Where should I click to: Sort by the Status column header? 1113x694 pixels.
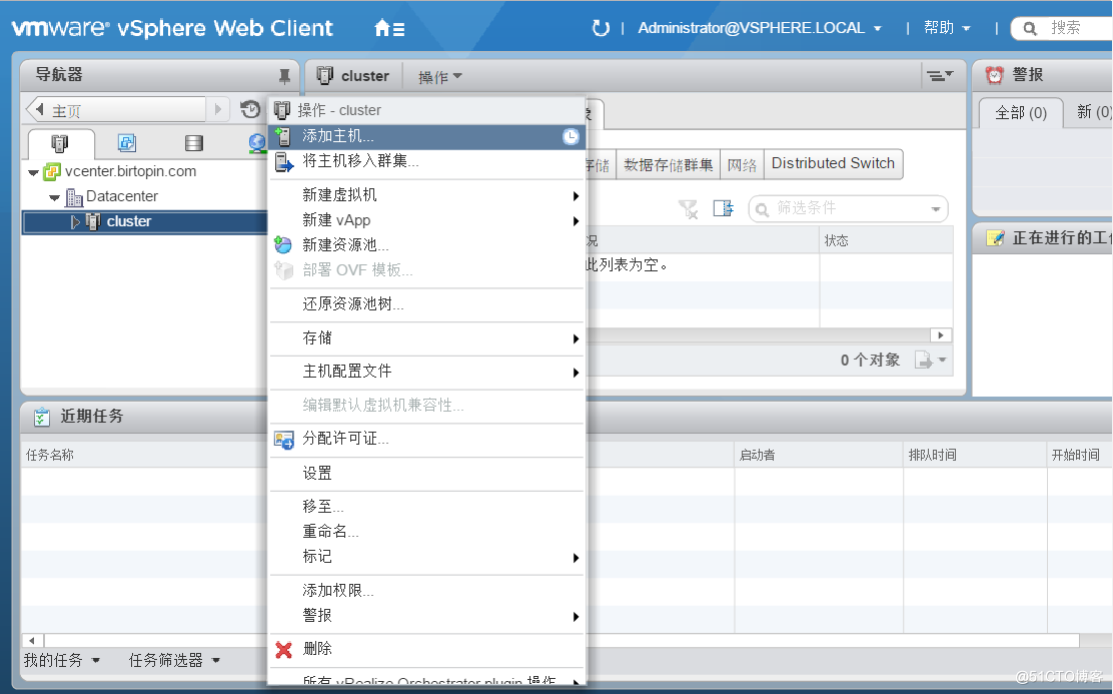point(886,241)
